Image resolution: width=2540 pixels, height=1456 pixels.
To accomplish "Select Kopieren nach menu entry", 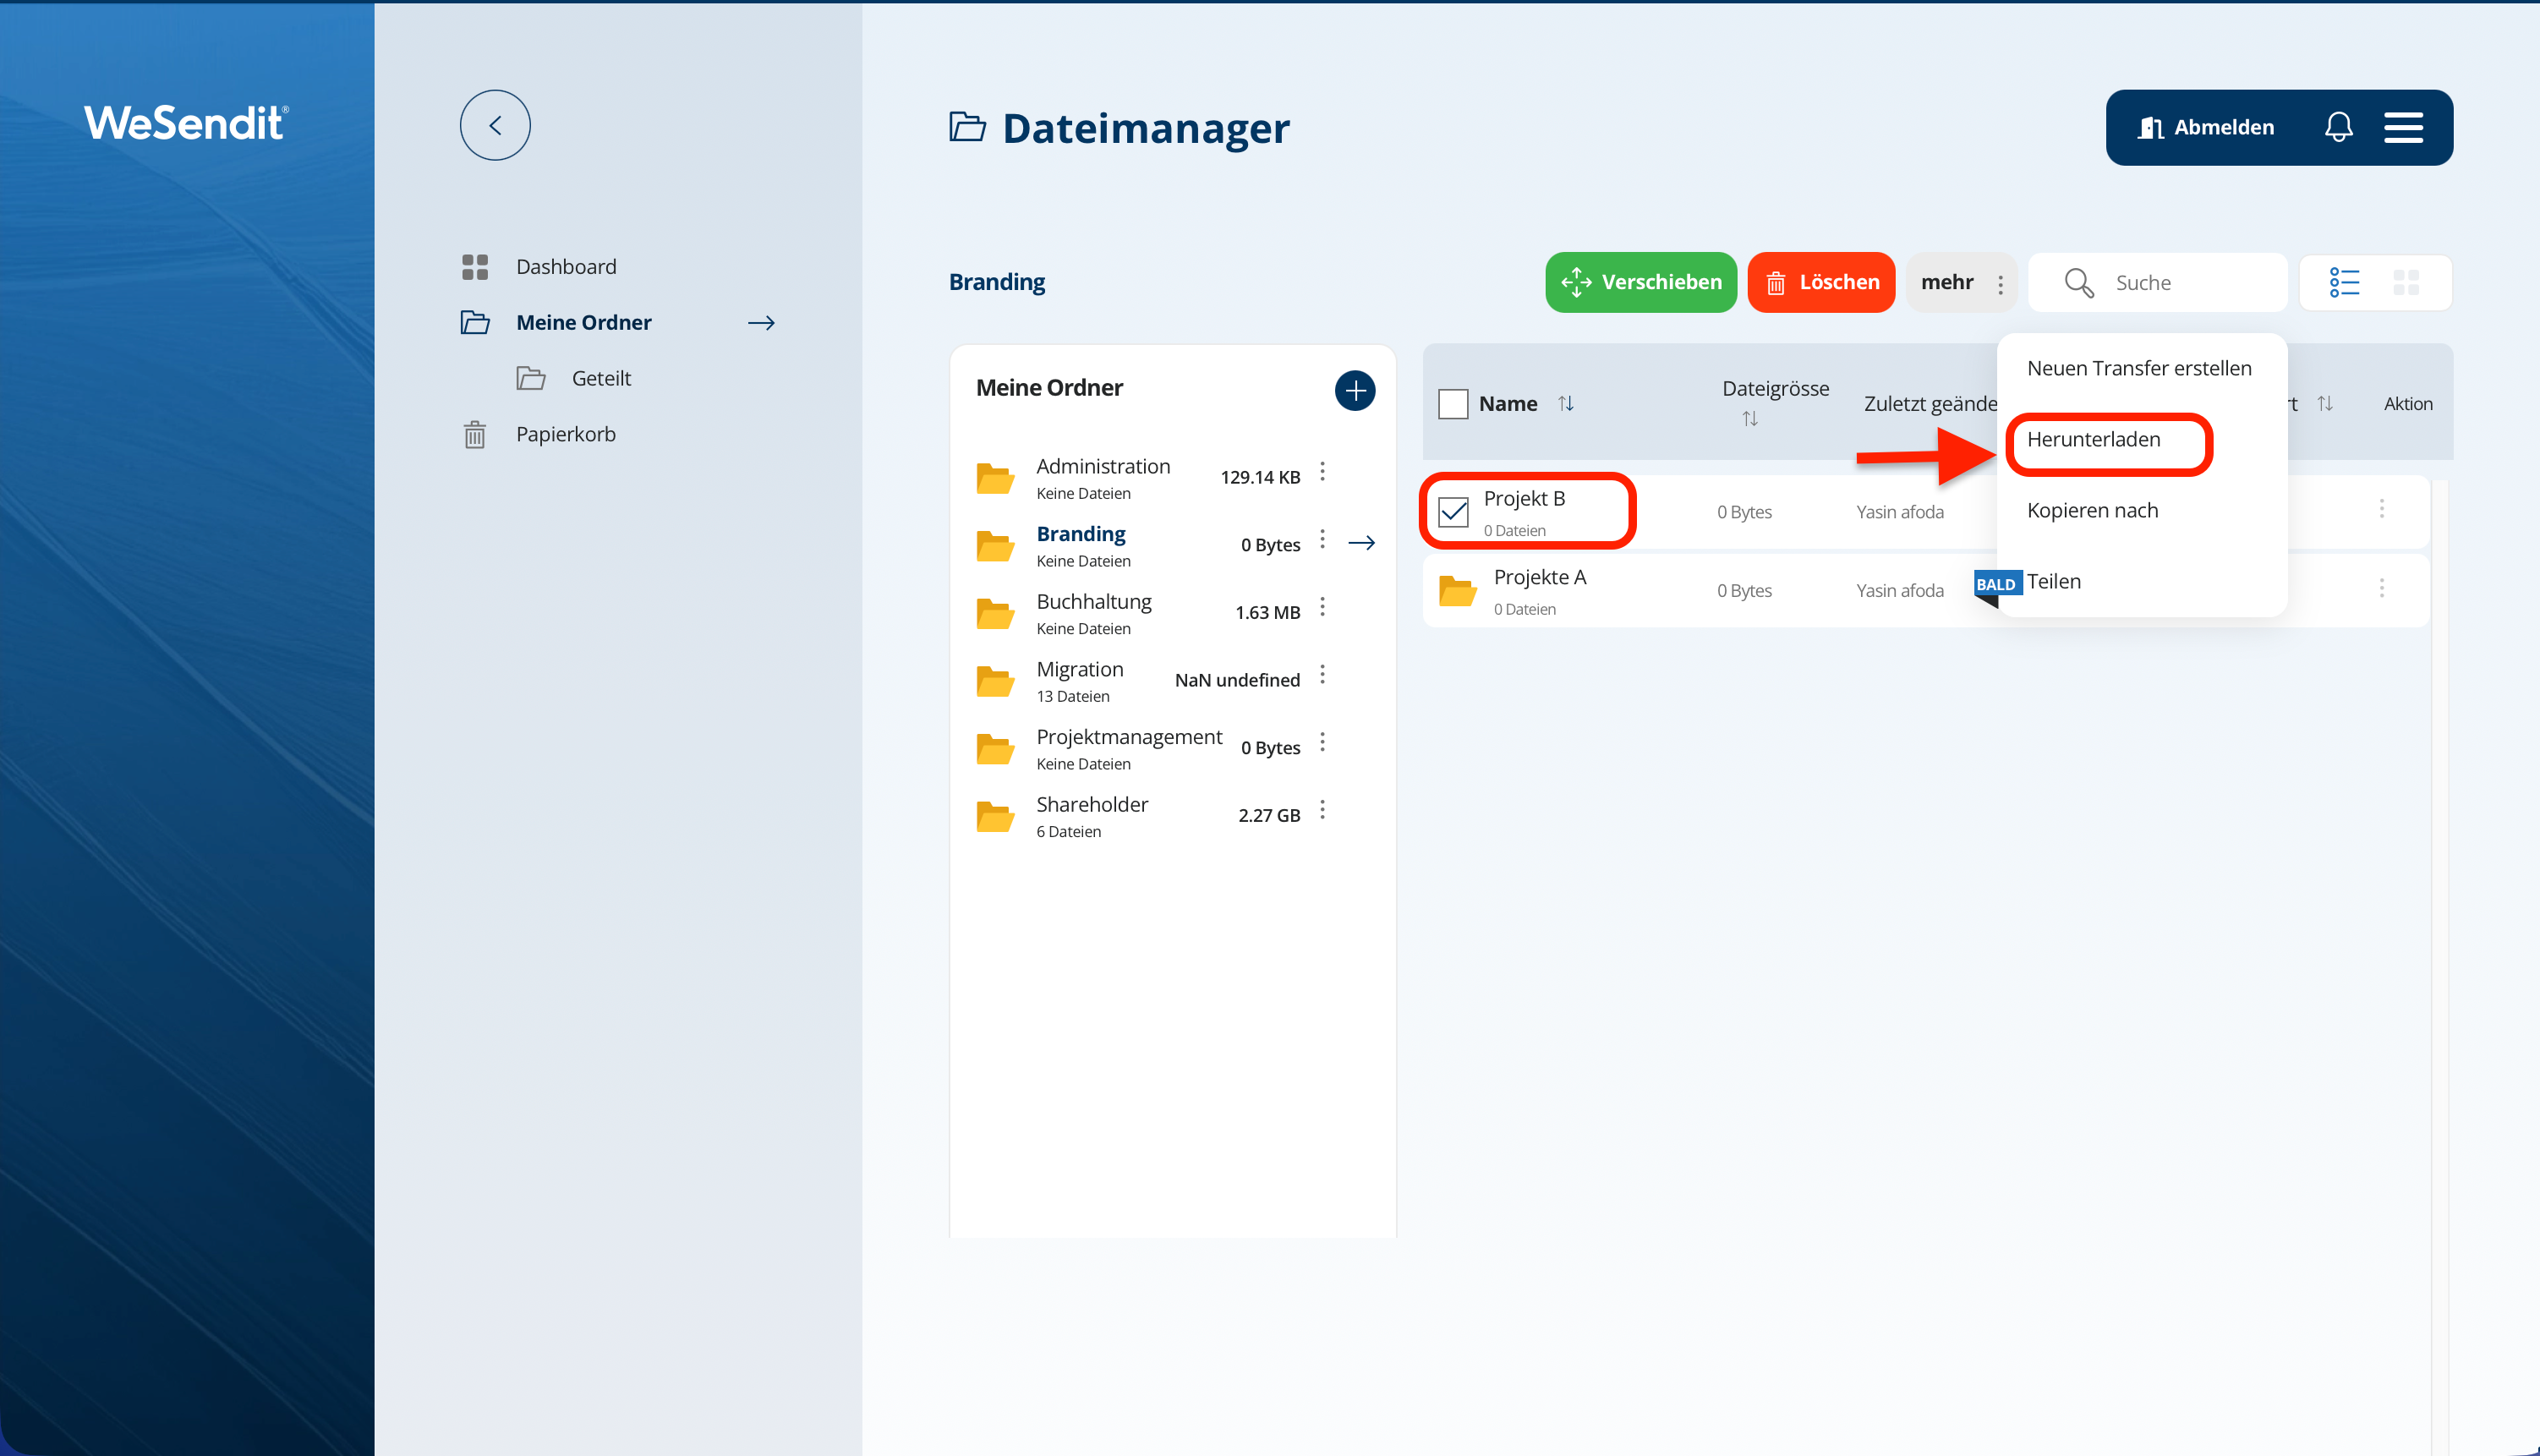I will (x=2092, y=511).
